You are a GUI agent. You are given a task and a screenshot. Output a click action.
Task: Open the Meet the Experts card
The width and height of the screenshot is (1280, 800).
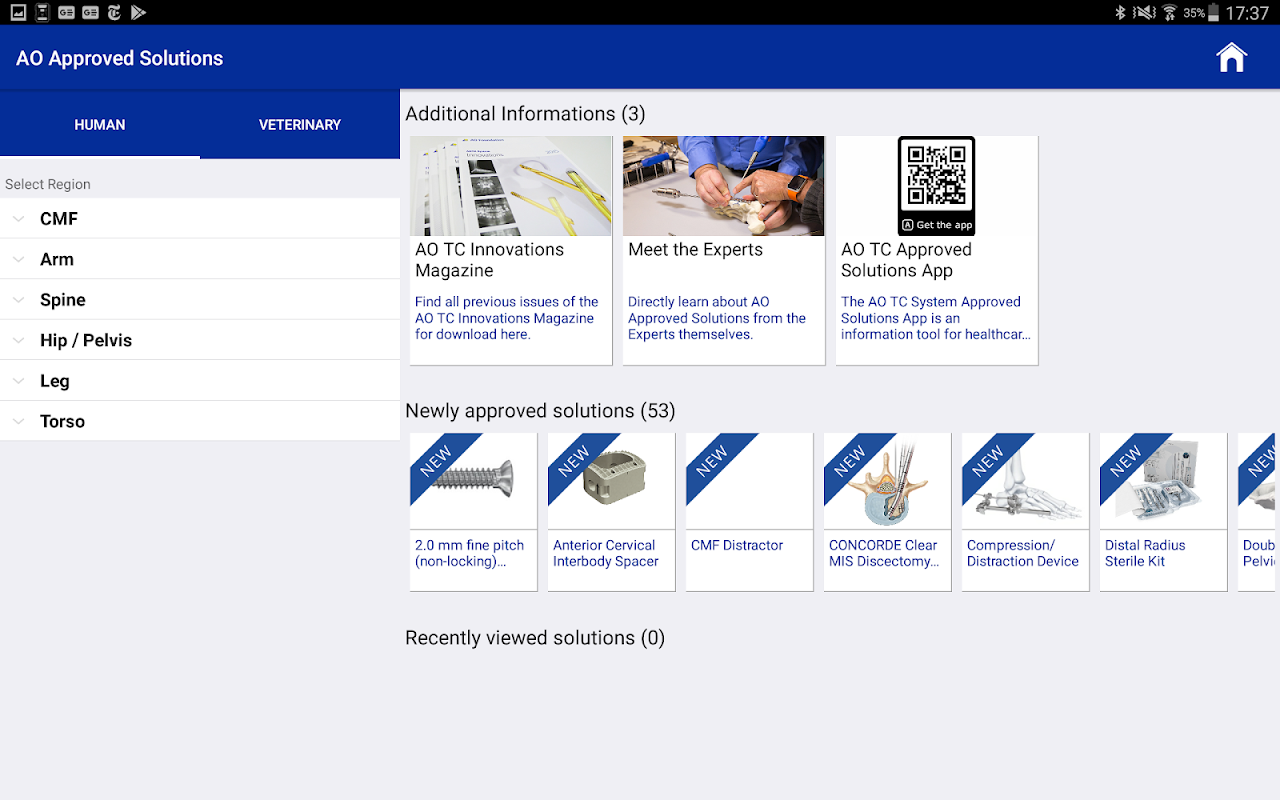coord(724,250)
